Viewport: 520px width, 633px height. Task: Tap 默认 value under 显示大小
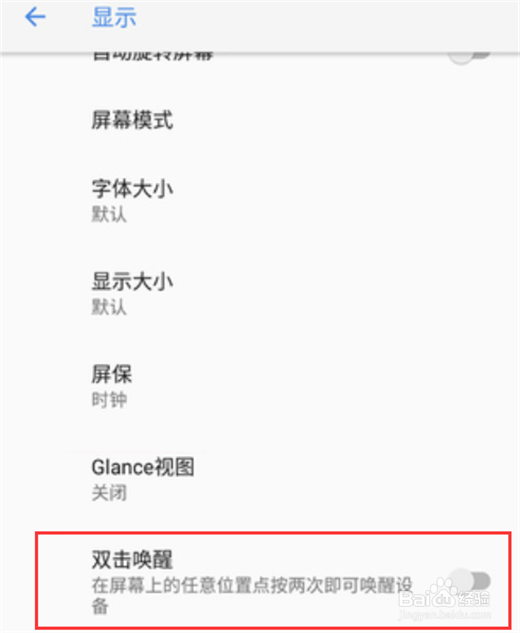pos(109,307)
